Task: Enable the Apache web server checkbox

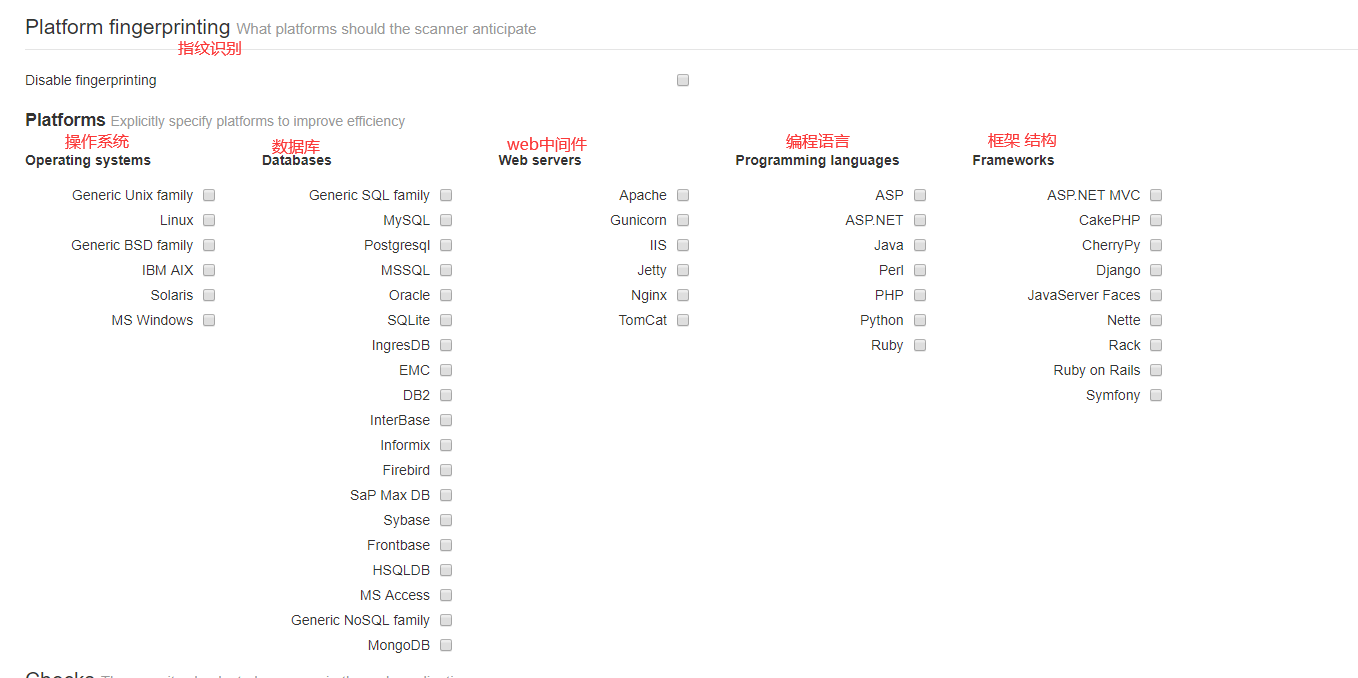Action: (x=683, y=195)
